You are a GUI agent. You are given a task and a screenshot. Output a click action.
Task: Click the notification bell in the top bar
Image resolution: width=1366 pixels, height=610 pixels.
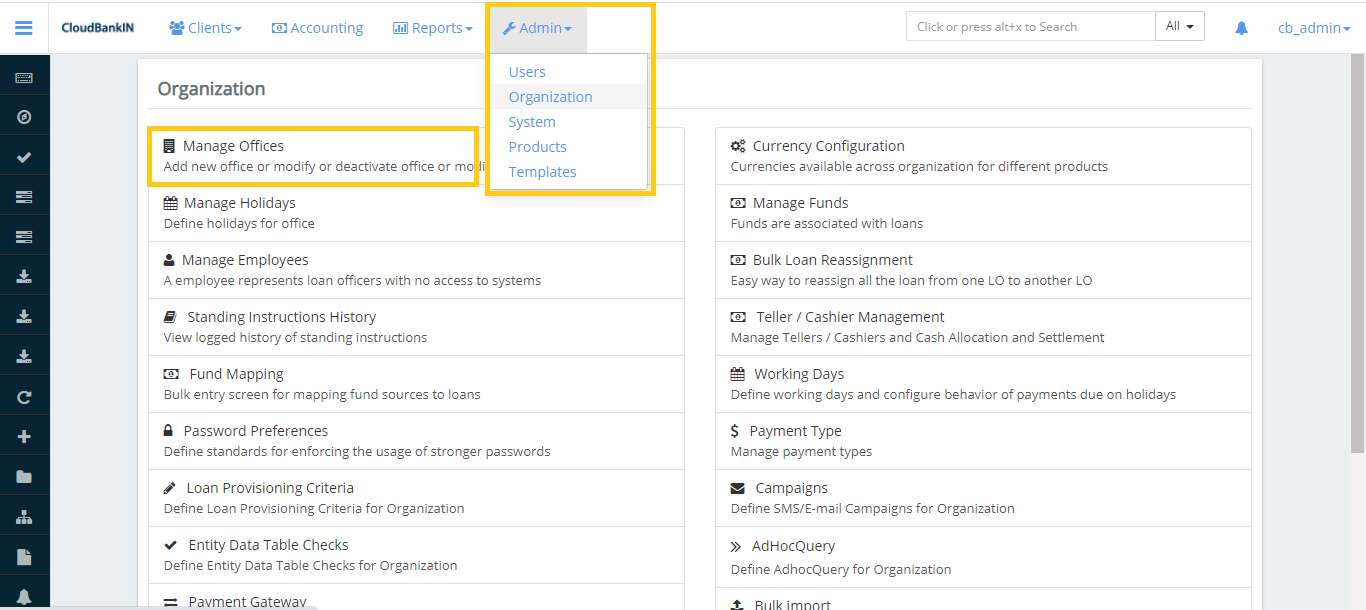coord(1241,28)
